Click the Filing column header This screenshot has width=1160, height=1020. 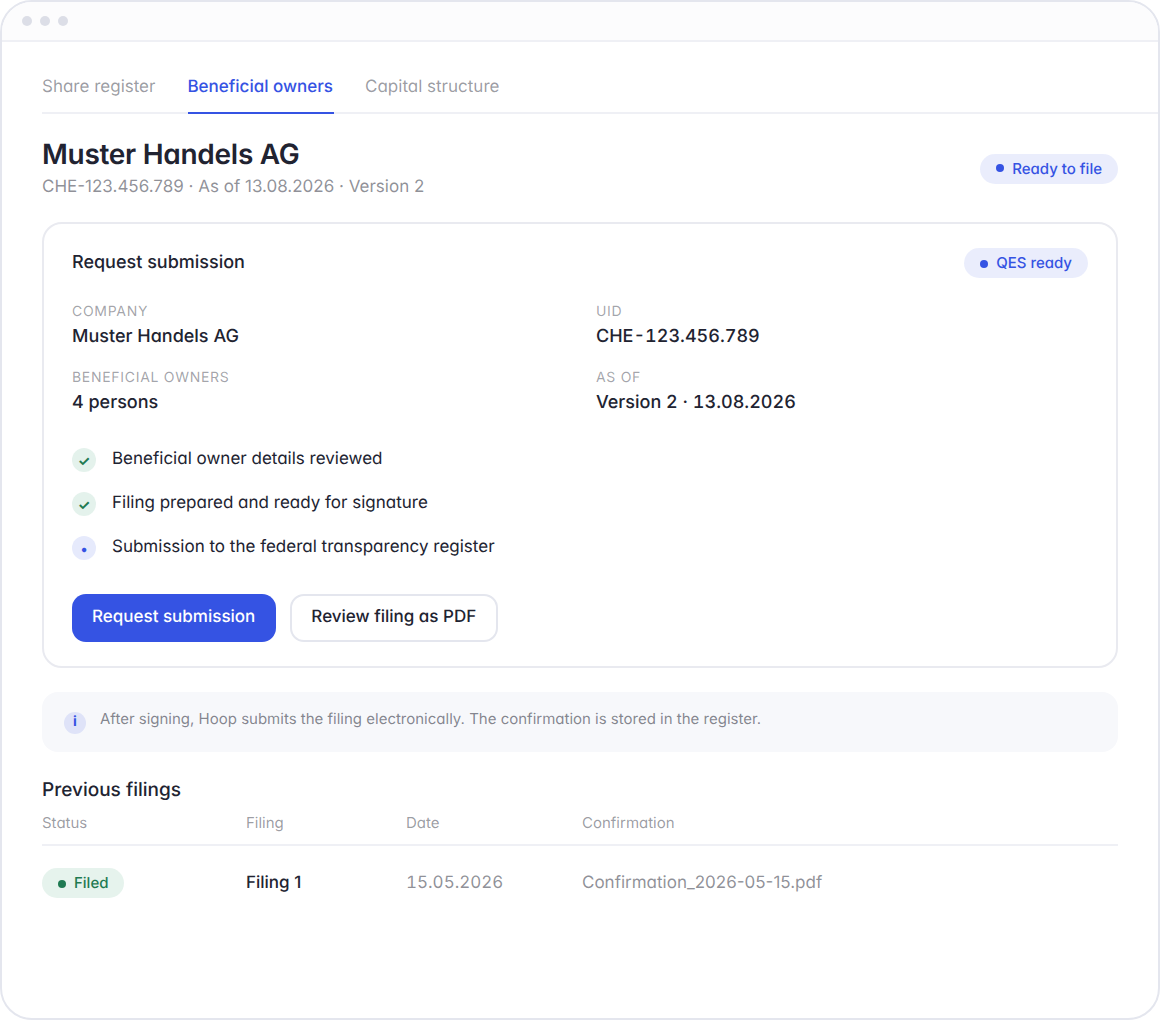coord(265,823)
